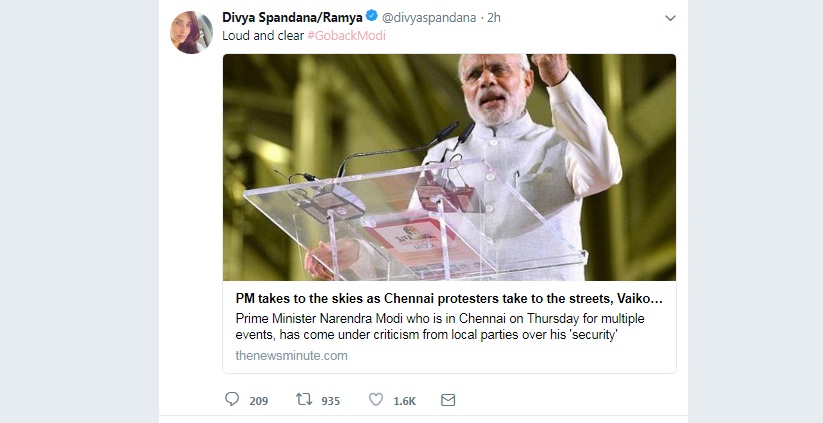The height and width of the screenshot is (423, 823).
Task: Click the @divyaspandana handle
Action: tap(429, 18)
